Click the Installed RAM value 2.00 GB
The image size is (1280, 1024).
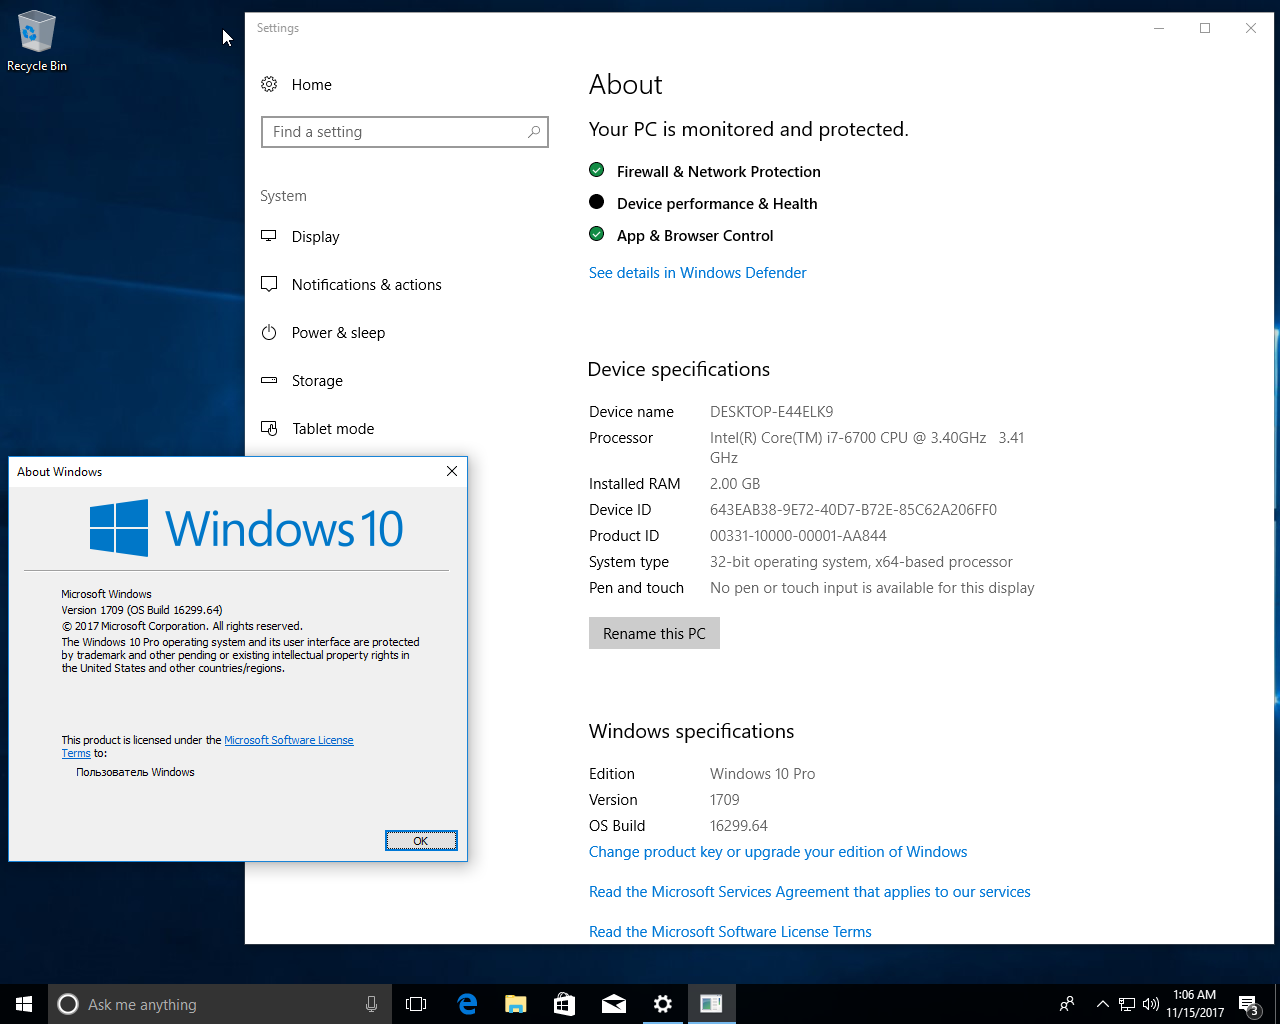click(735, 484)
